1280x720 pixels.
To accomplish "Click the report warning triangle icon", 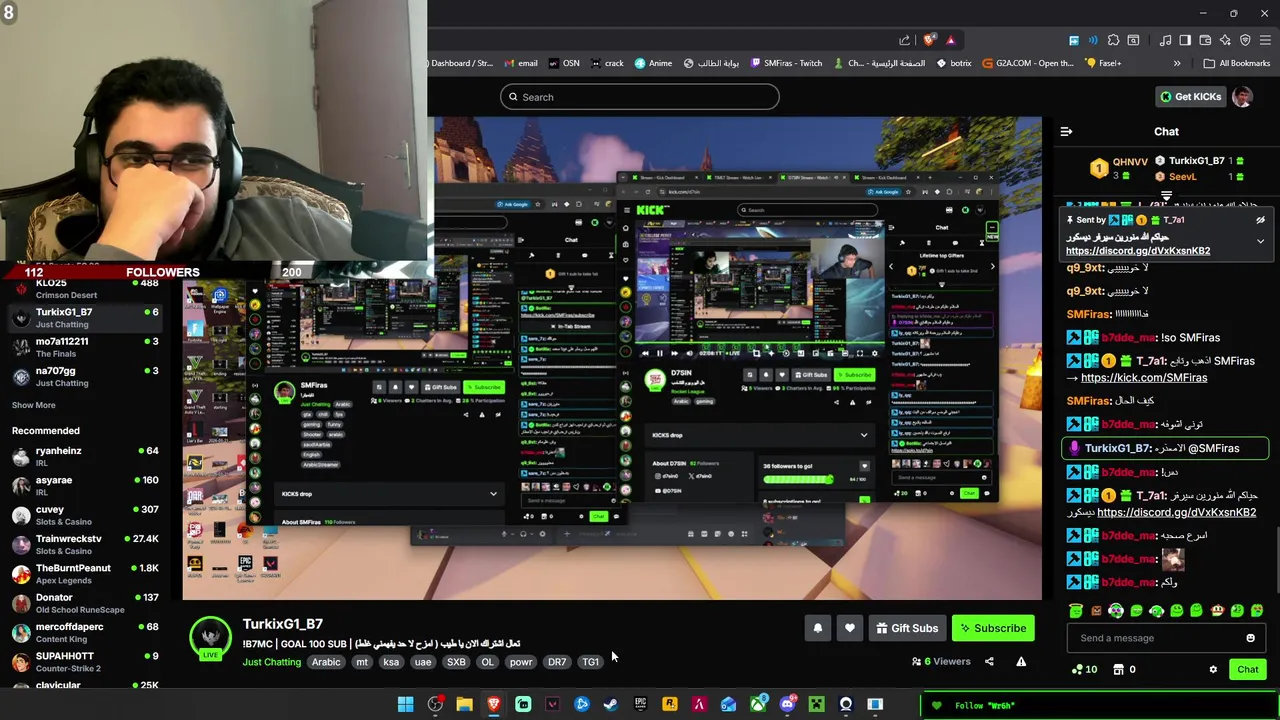I will (1021, 661).
